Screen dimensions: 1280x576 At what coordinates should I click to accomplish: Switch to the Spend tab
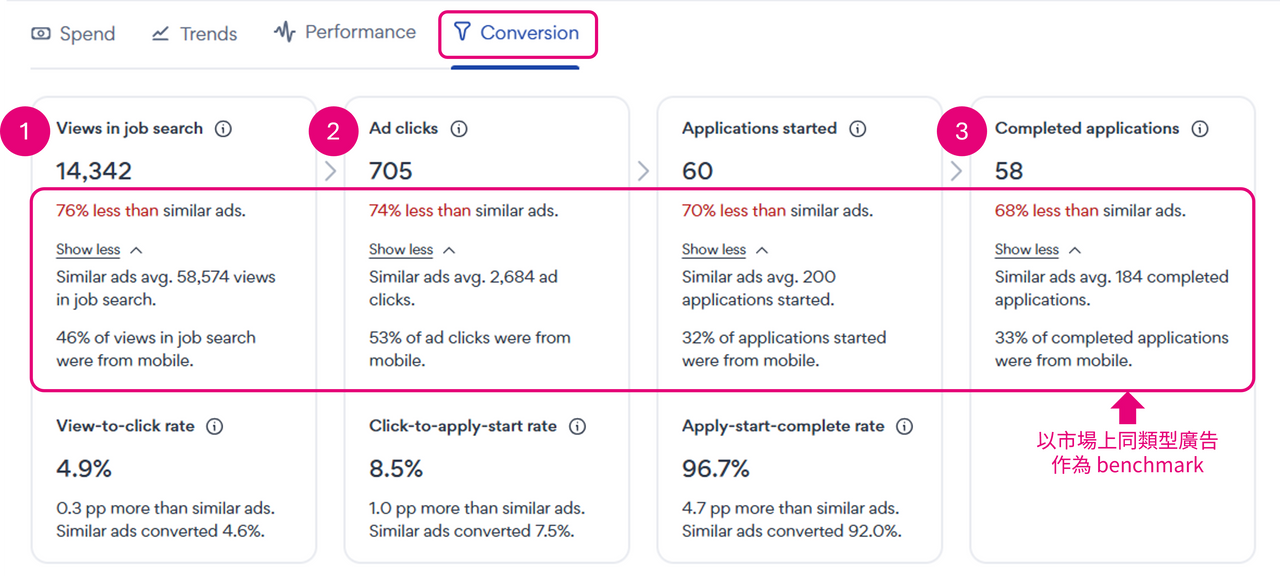[74, 34]
